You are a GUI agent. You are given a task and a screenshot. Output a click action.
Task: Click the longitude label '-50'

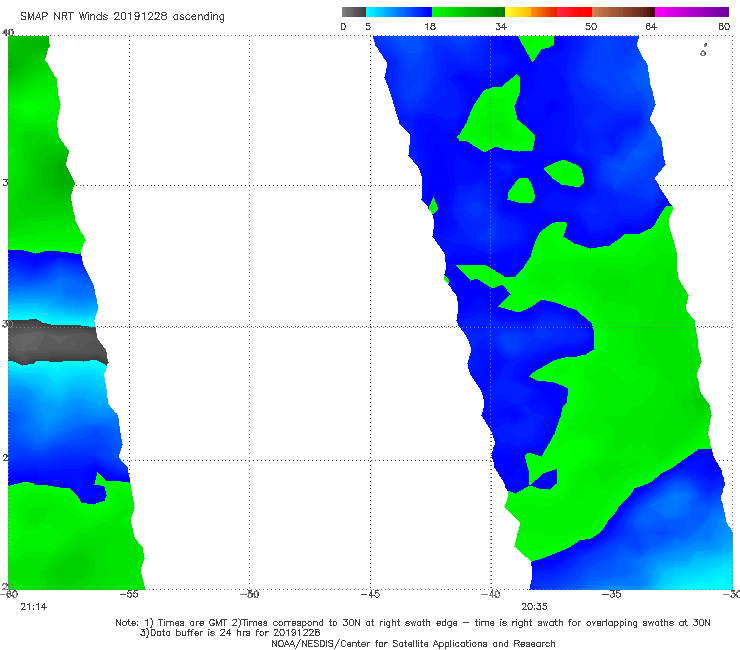250,594
